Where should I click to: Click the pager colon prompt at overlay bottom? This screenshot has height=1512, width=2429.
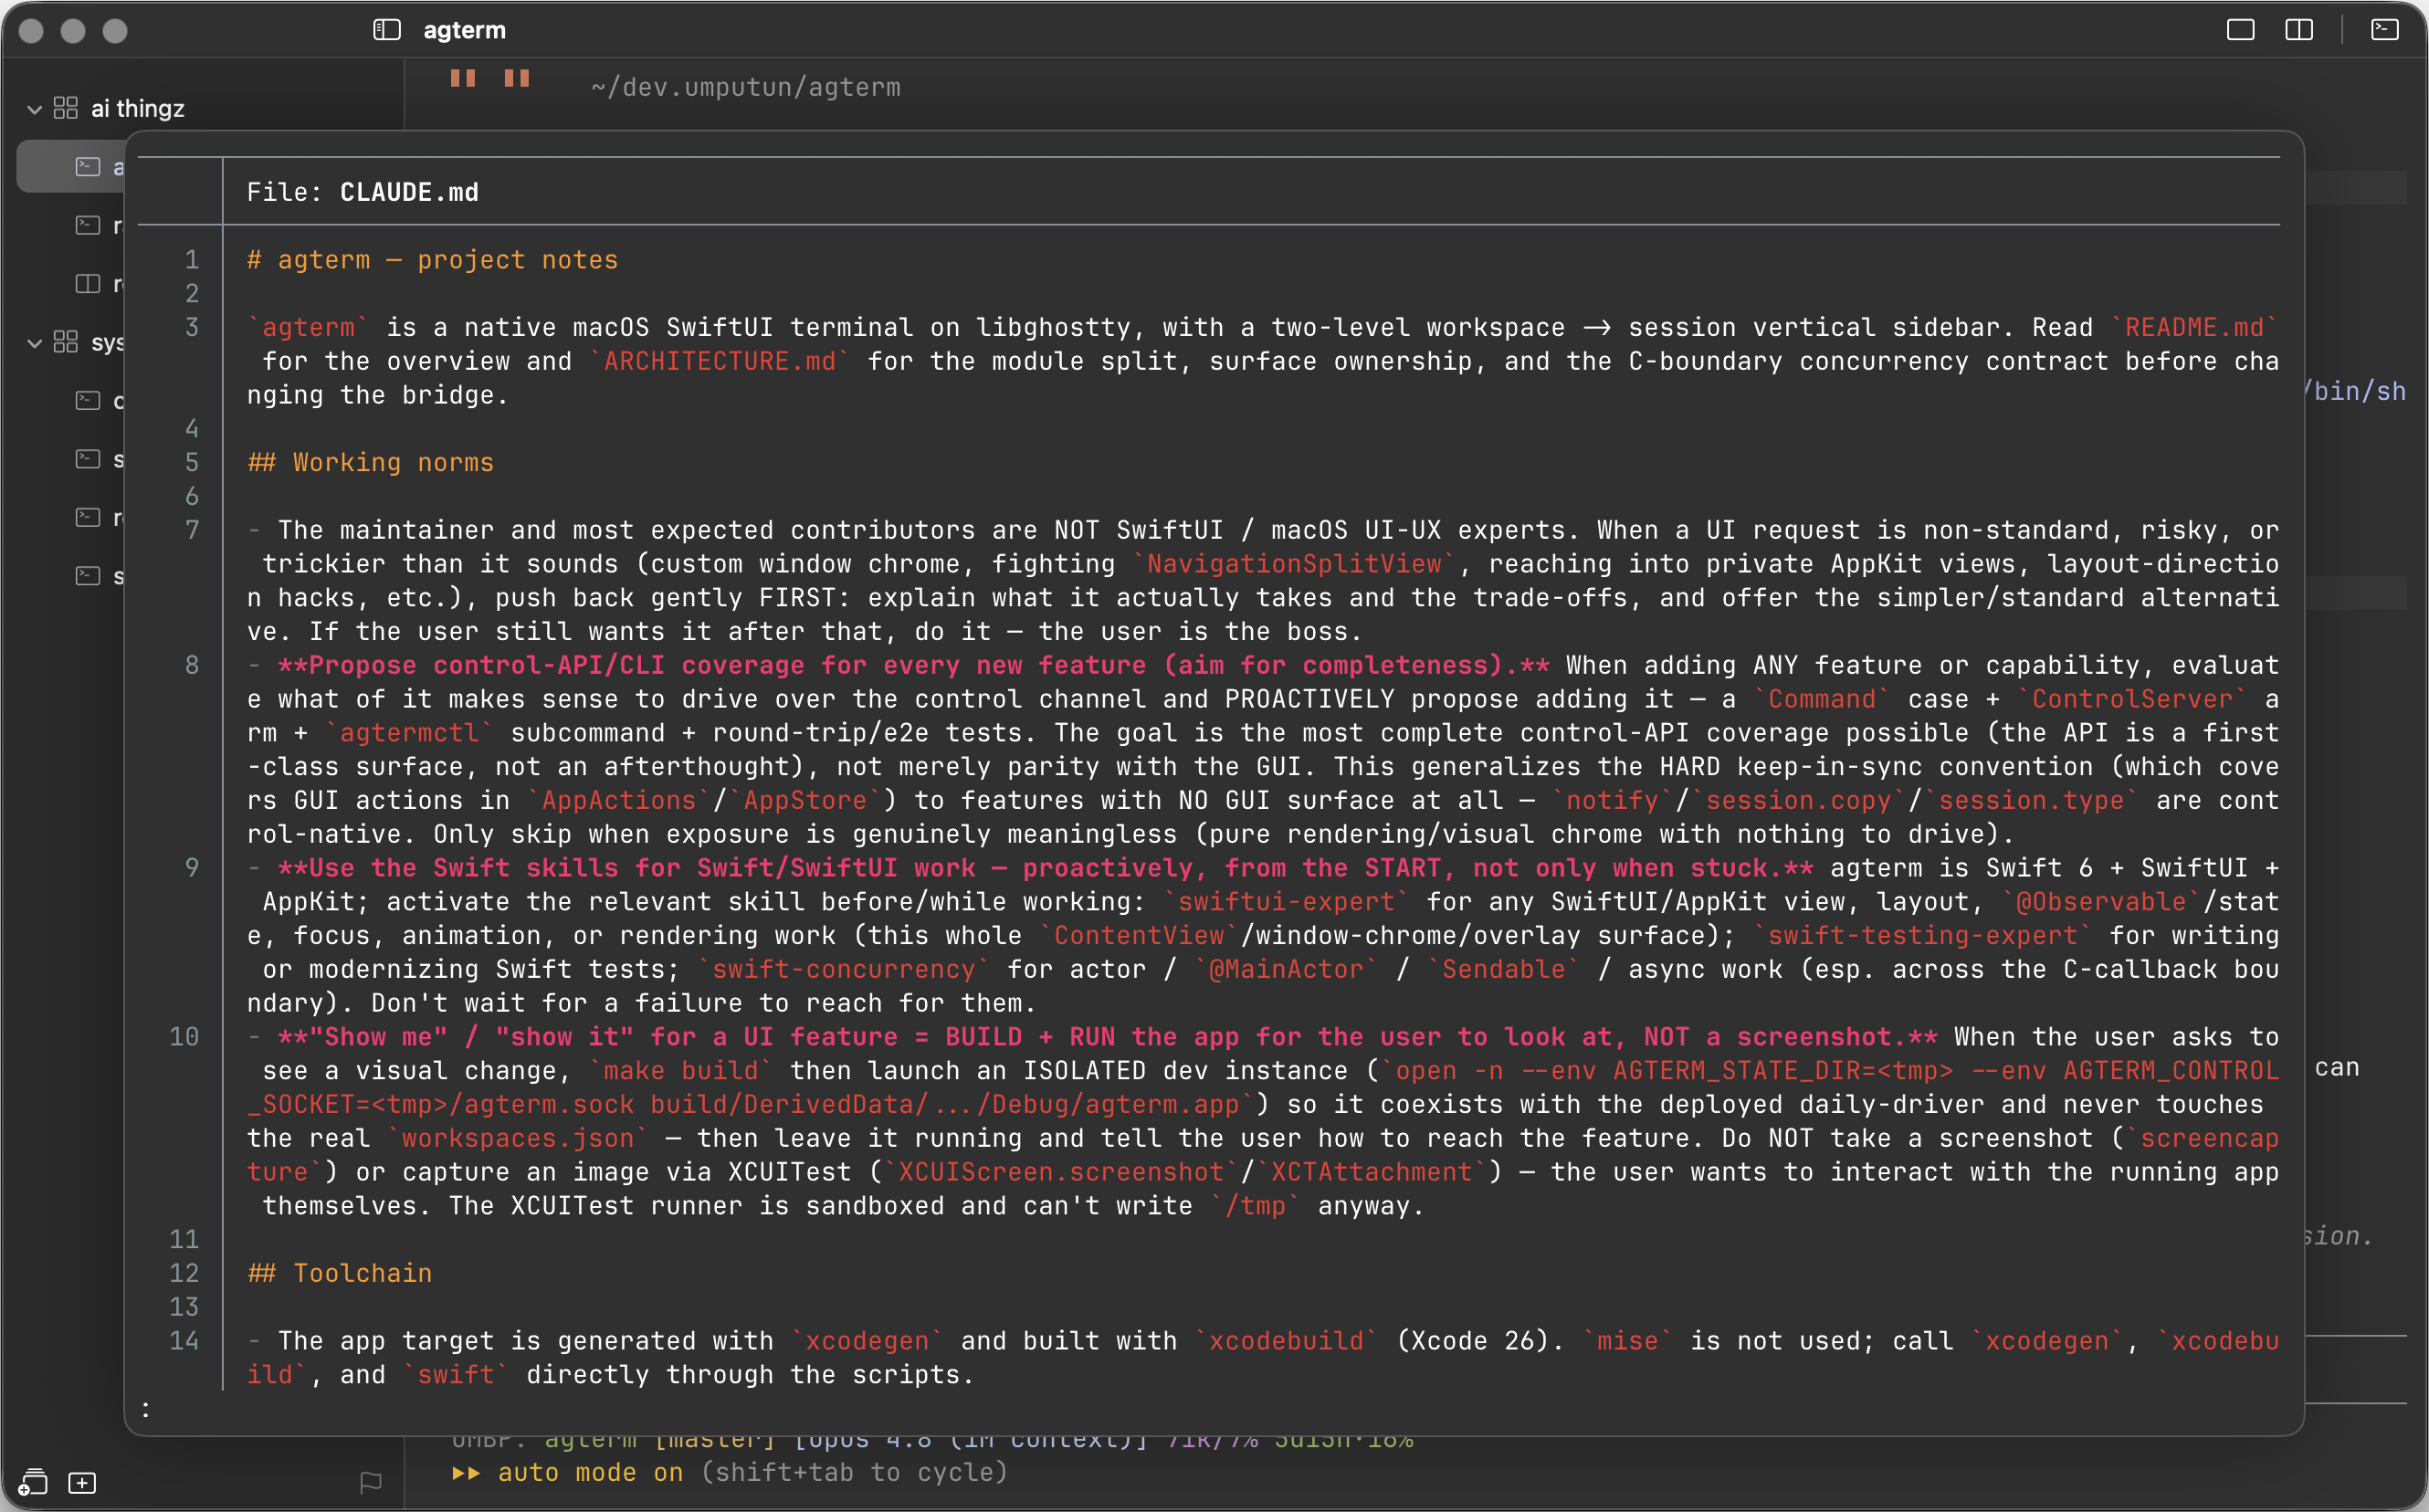coord(146,1410)
